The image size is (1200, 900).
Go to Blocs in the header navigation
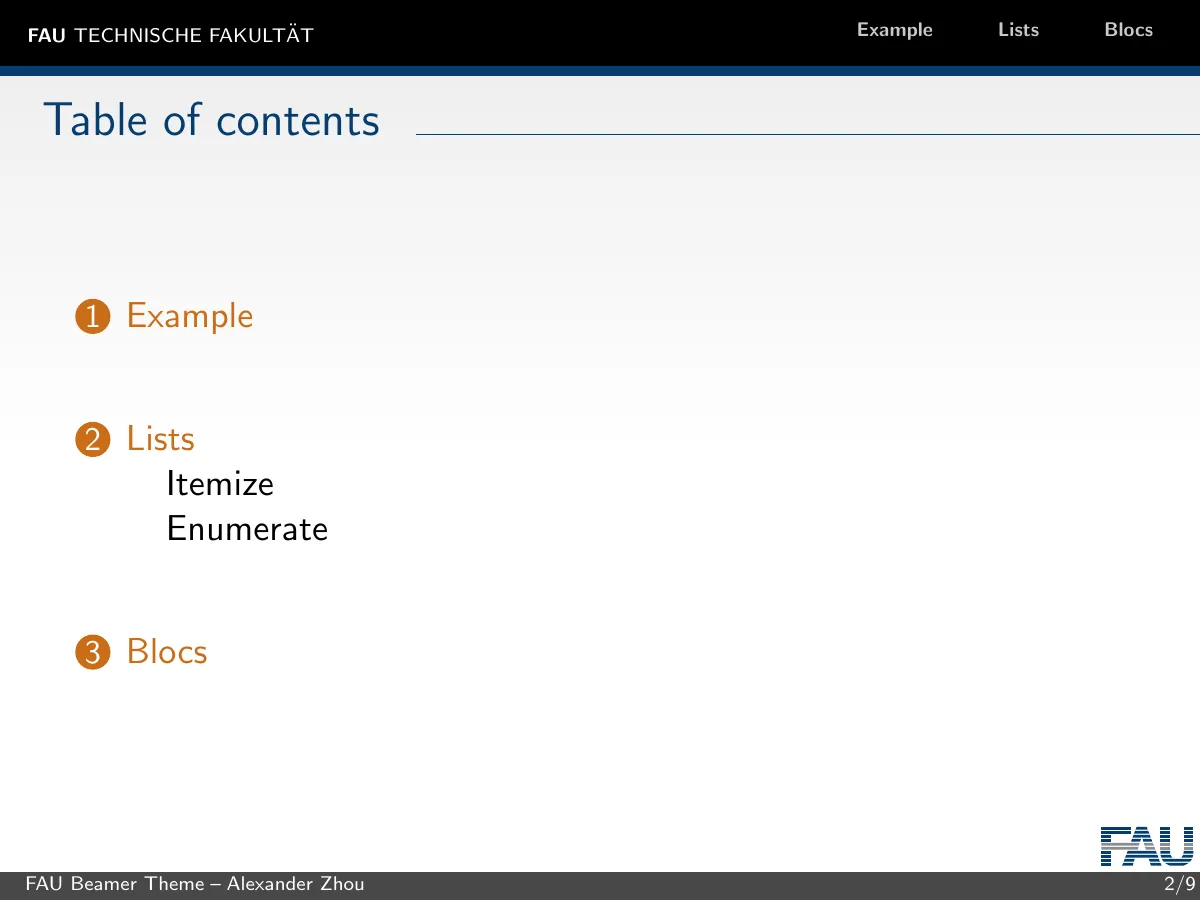pos(1128,30)
